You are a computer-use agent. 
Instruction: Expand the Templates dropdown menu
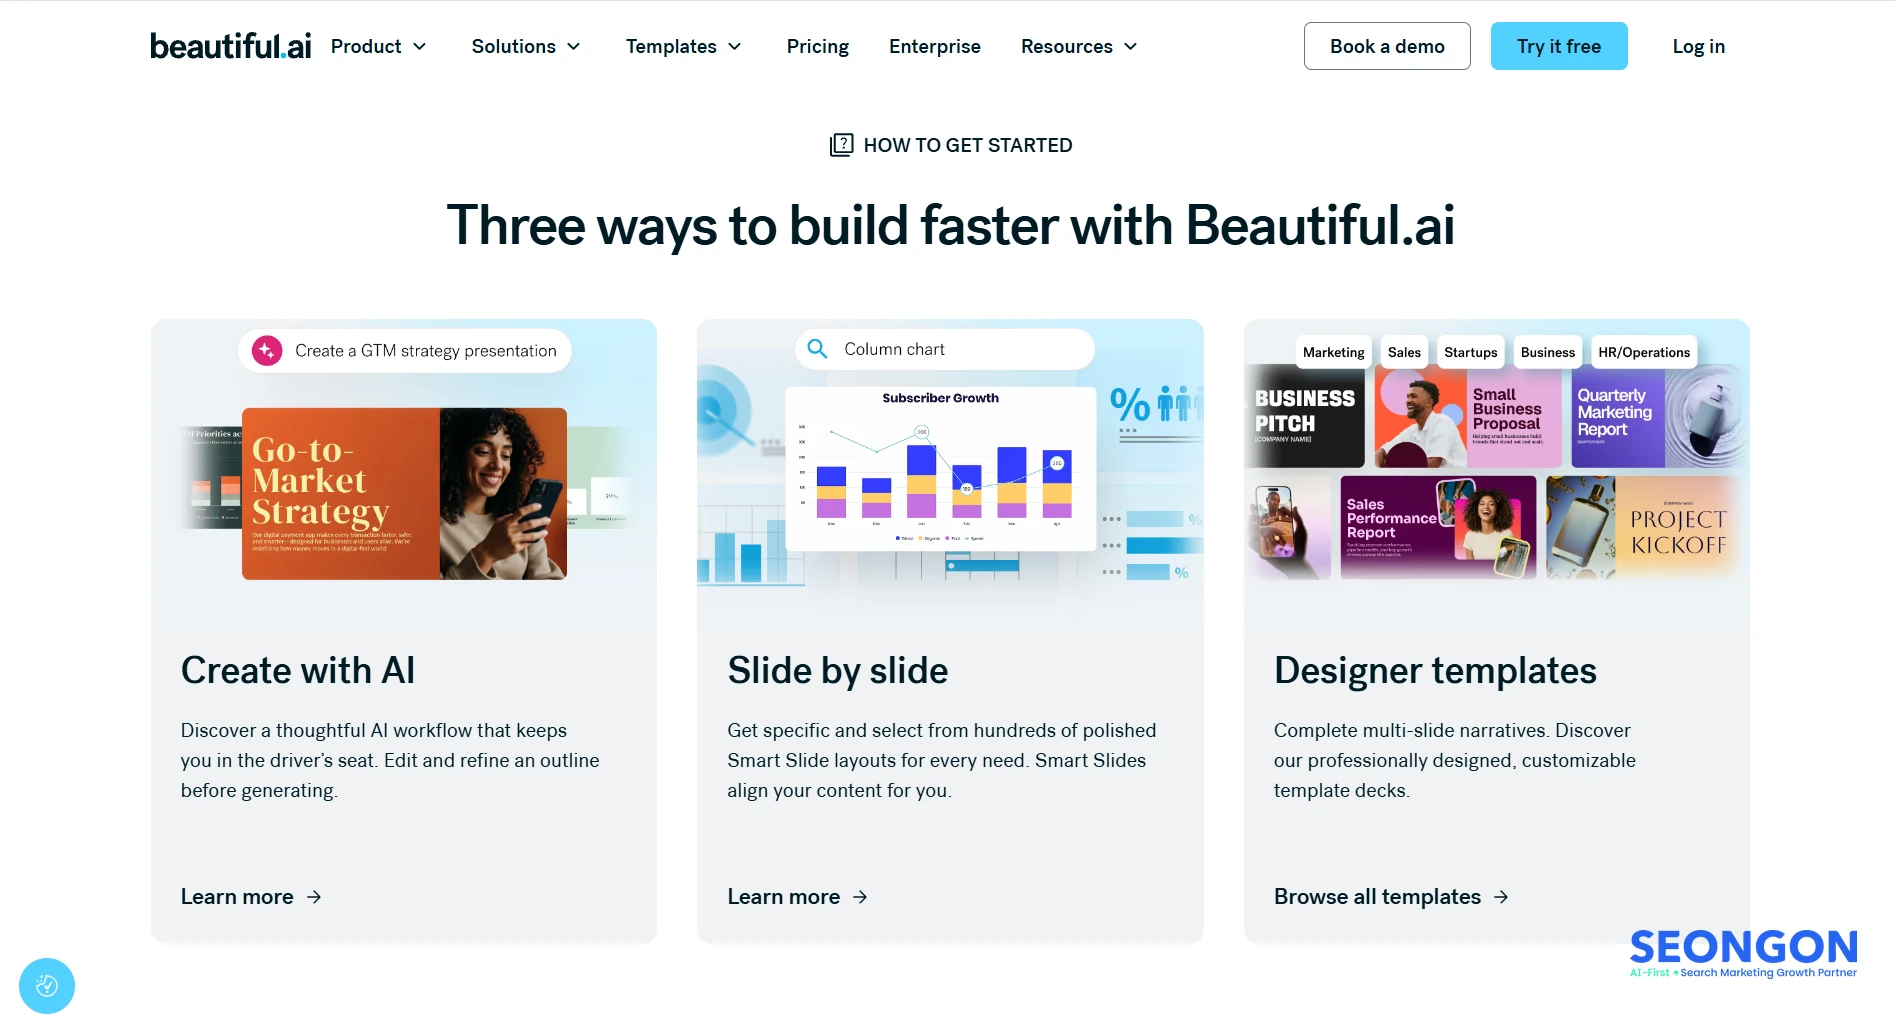(684, 46)
